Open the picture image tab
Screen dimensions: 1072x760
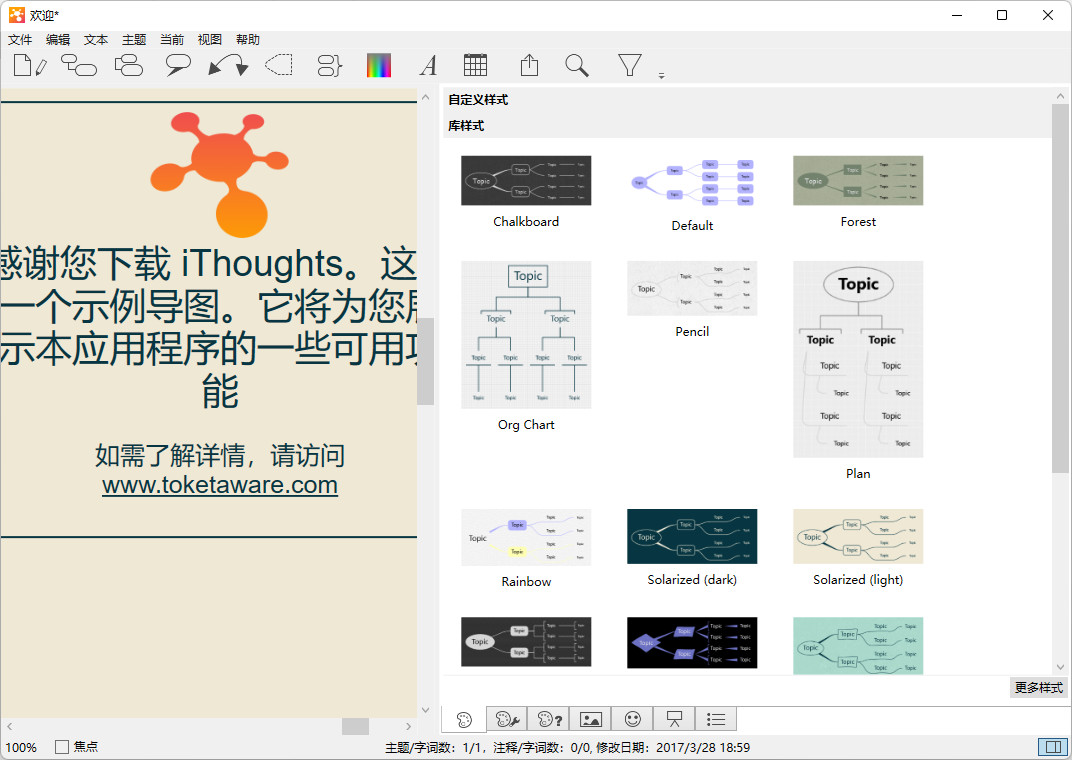(590, 720)
